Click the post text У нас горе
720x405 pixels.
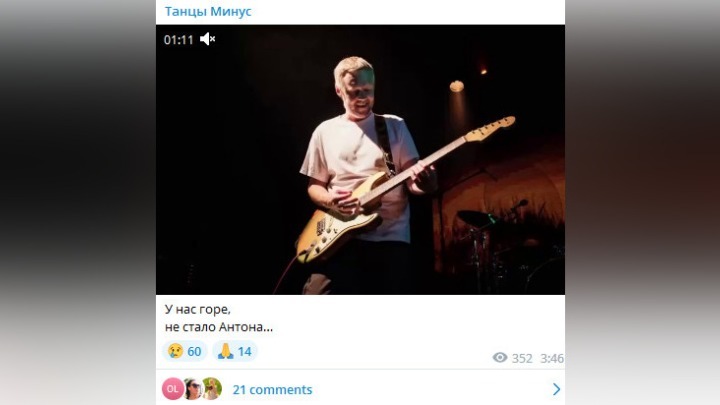(x=198, y=309)
